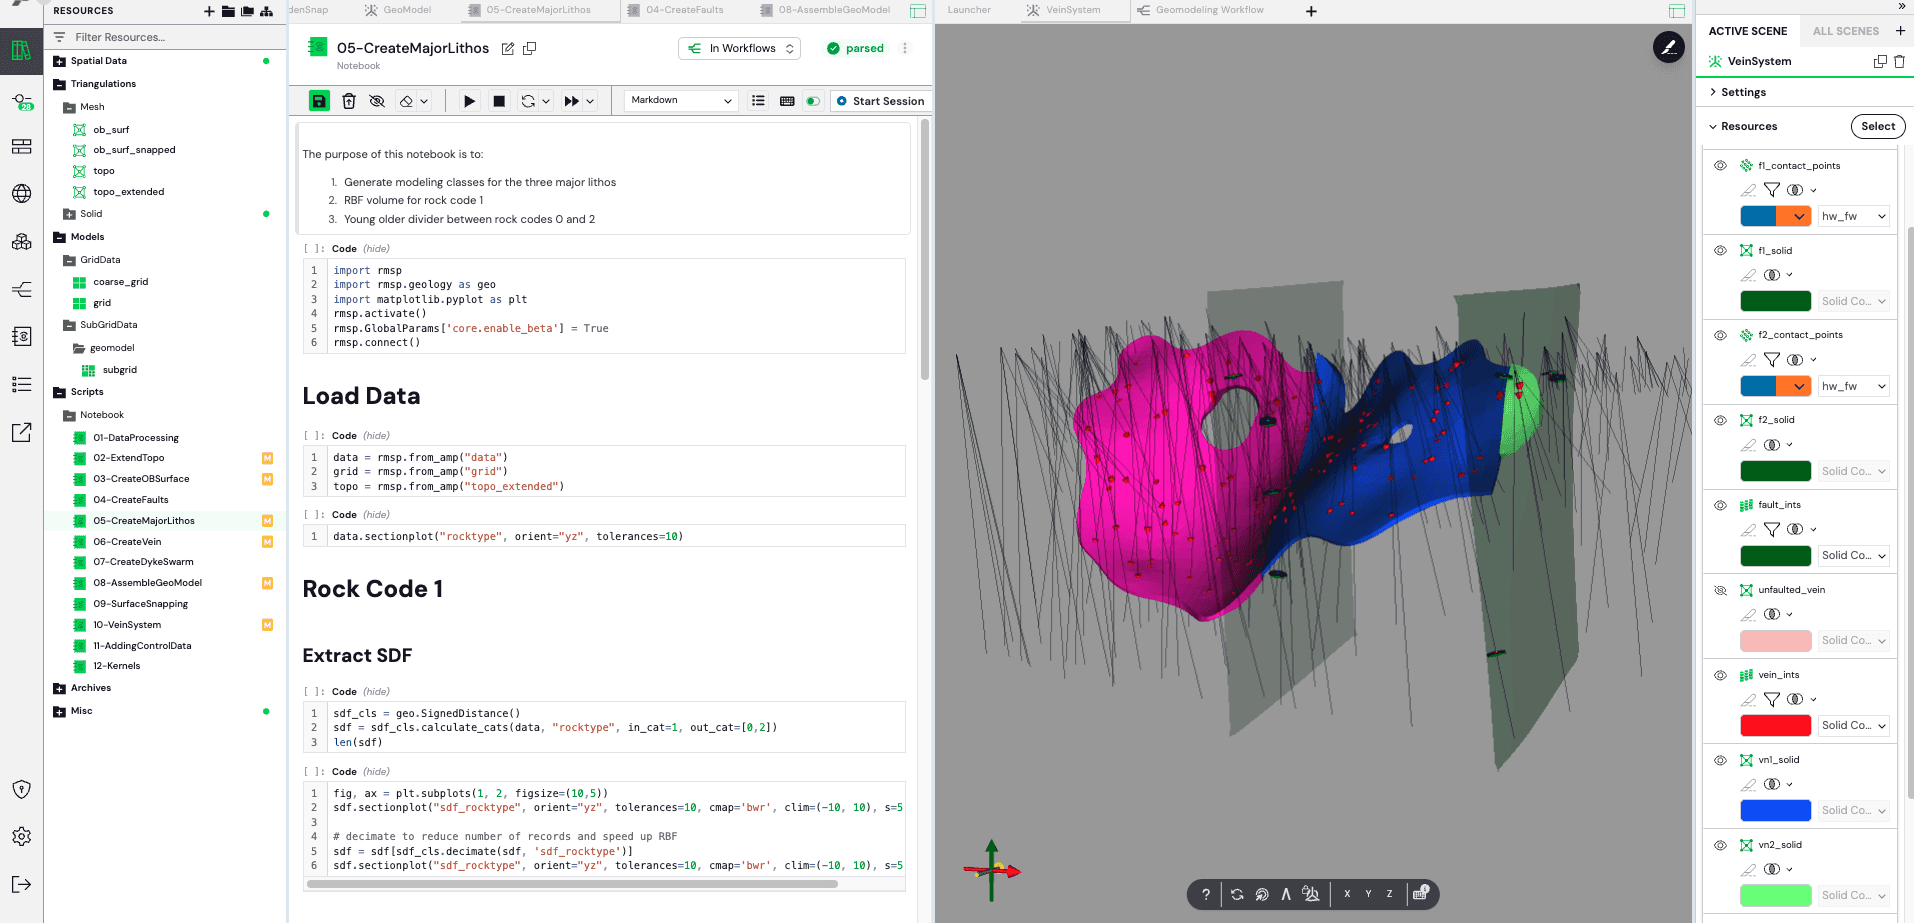Click the restart kernel circular arrows icon
The width and height of the screenshot is (1914, 923).
528,101
